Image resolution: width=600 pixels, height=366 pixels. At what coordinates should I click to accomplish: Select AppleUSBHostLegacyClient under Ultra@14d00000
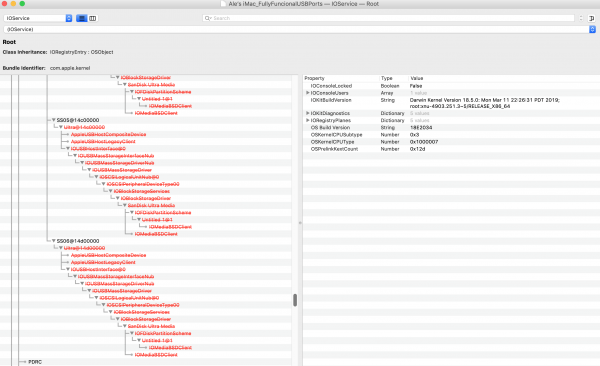(103, 262)
